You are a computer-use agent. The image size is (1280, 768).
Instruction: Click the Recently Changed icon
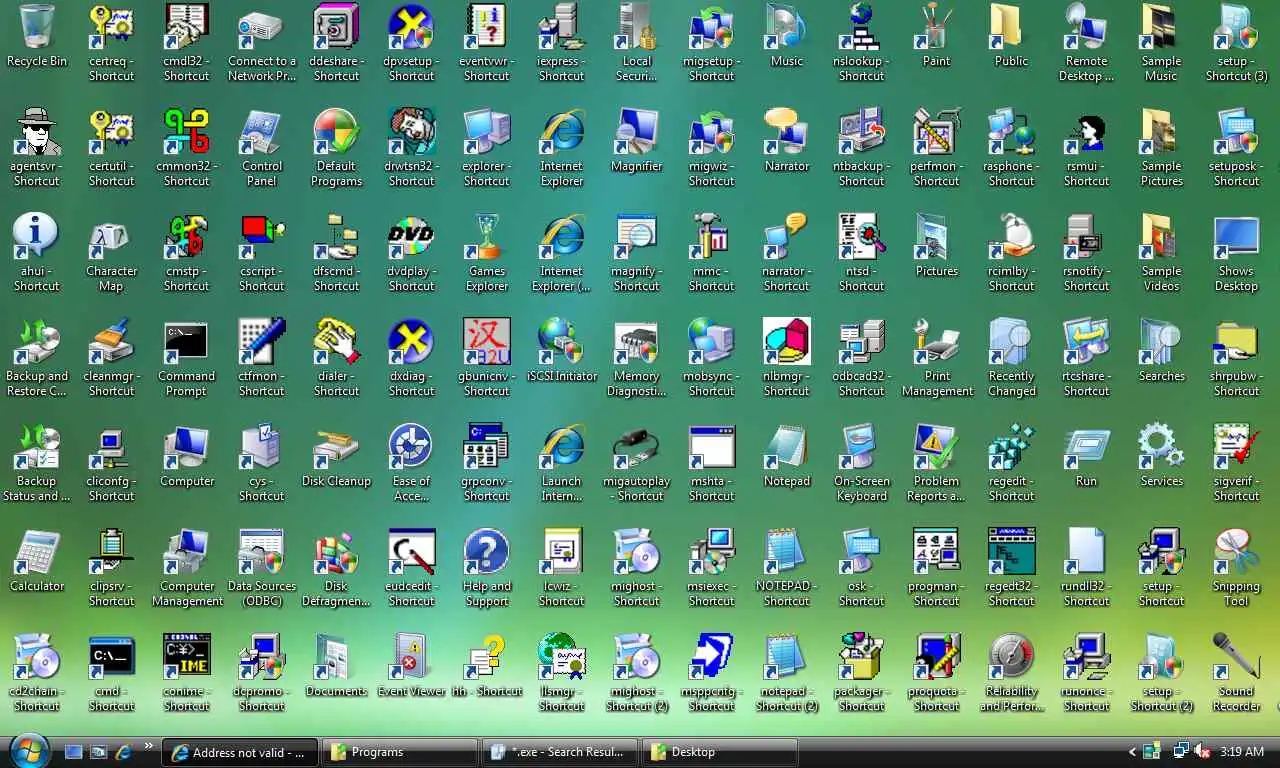tap(1012, 342)
